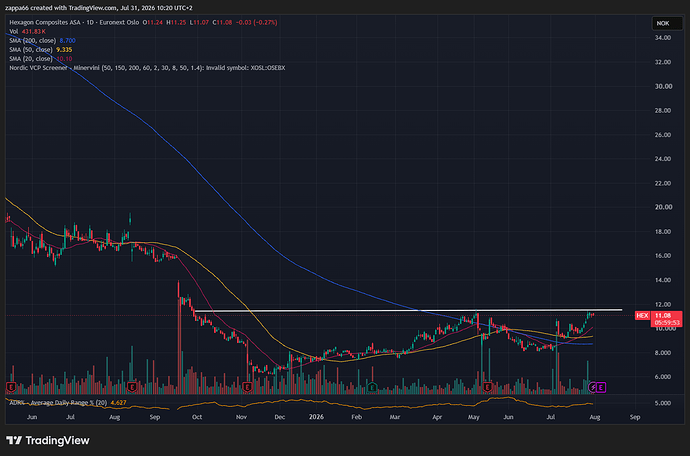Click the Dec time axis label

279,417
